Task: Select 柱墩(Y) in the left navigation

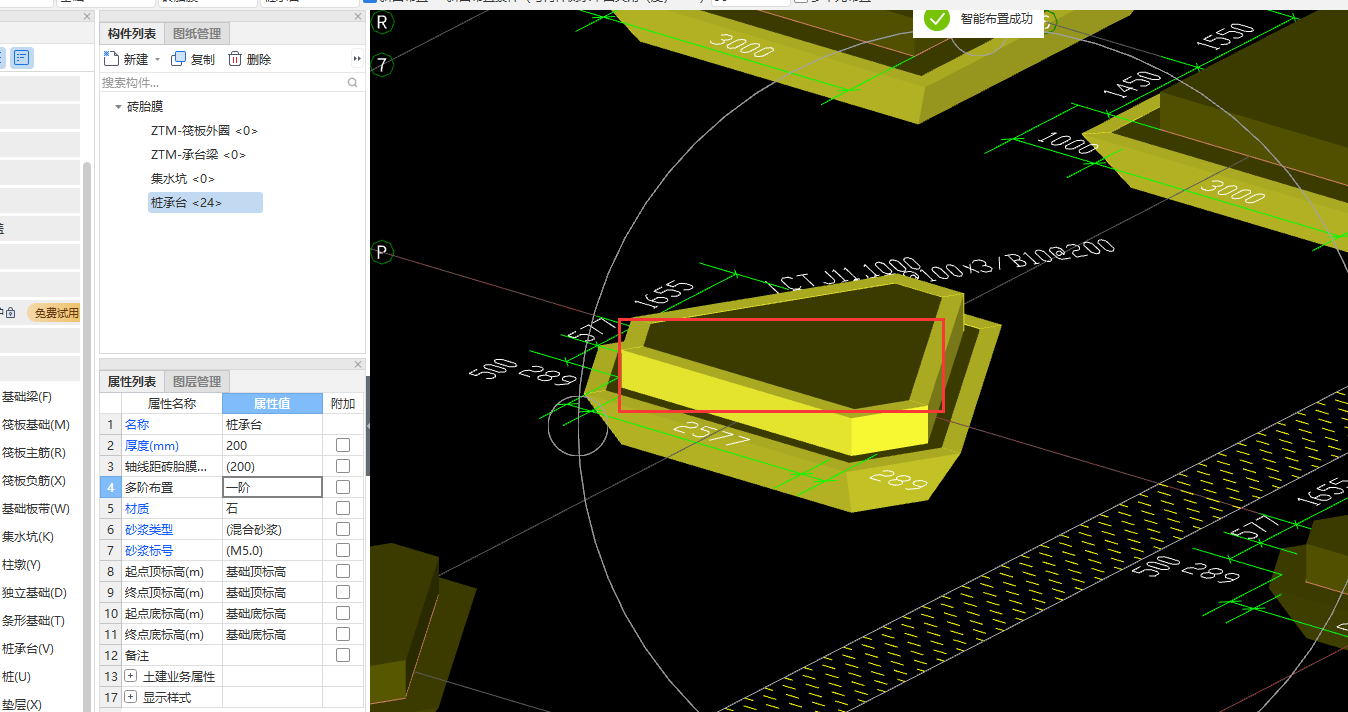Action: [x=21, y=565]
